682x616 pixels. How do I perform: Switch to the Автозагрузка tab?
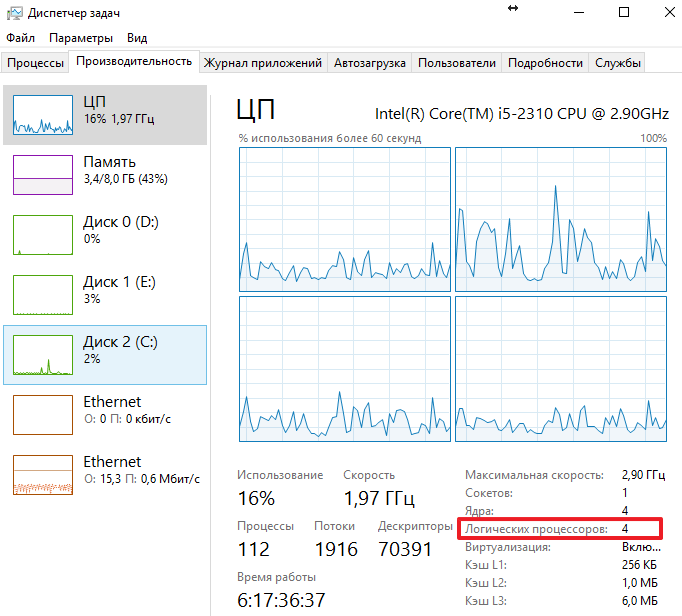(x=369, y=63)
